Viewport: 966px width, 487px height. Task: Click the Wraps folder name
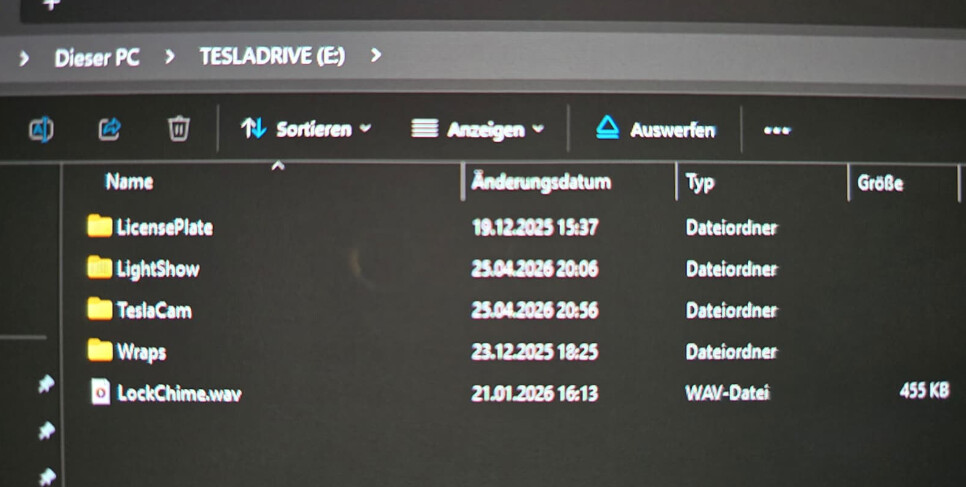[141, 352]
